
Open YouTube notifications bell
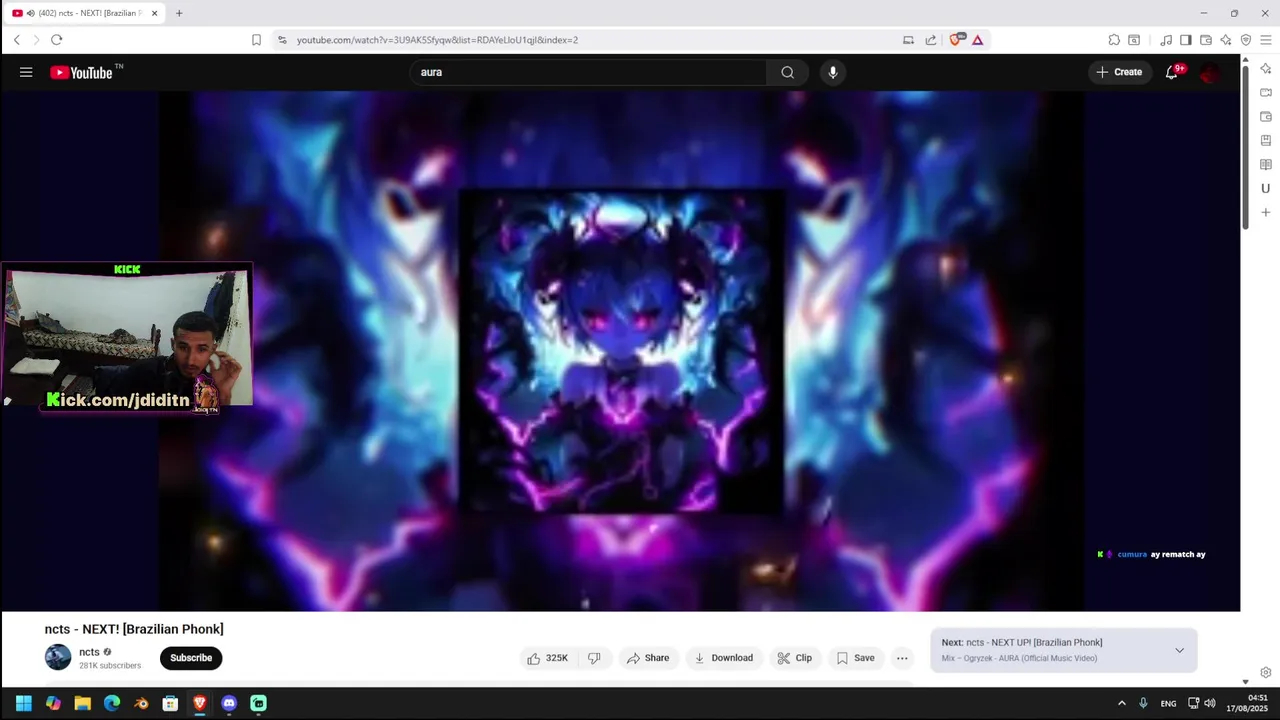[x=1172, y=72]
